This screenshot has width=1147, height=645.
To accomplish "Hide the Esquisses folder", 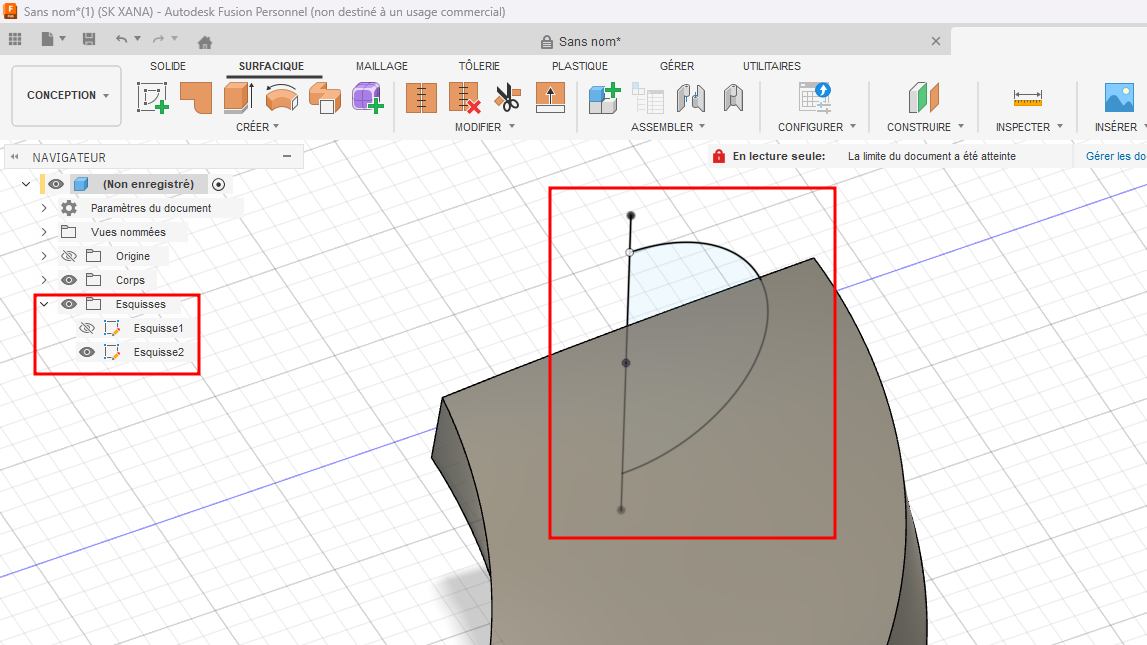I will point(69,304).
